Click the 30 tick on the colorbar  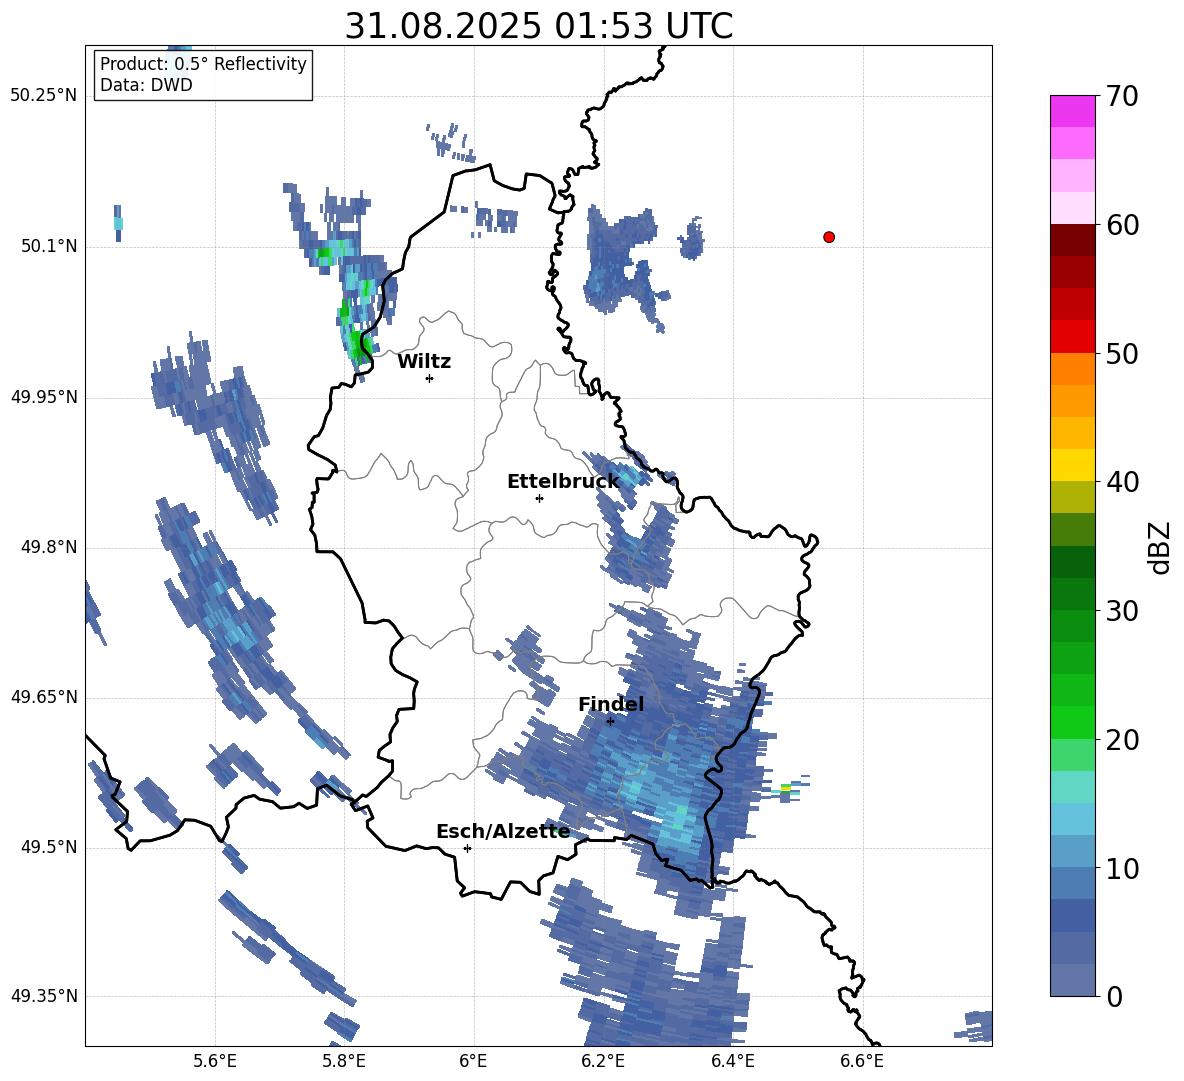(x=1121, y=611)
